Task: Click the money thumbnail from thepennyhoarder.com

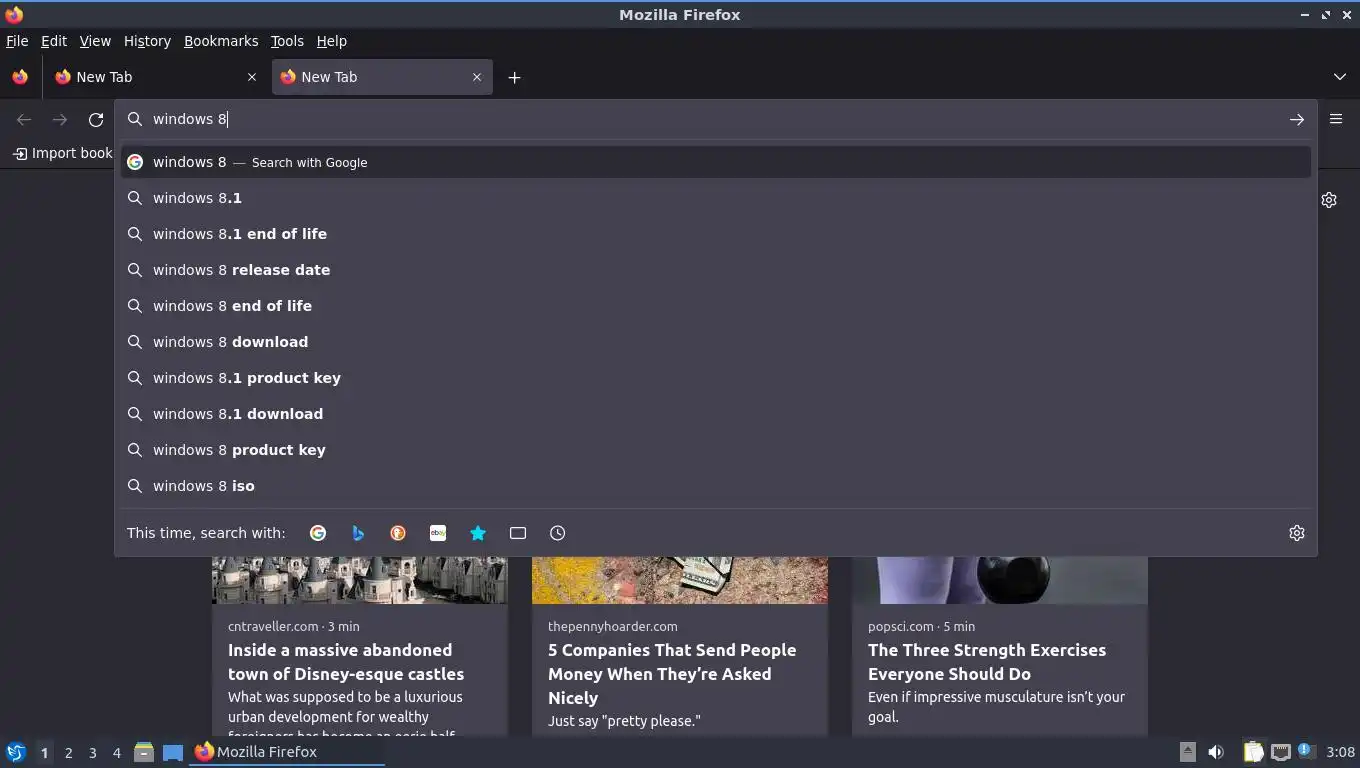Action: point(680,580)
